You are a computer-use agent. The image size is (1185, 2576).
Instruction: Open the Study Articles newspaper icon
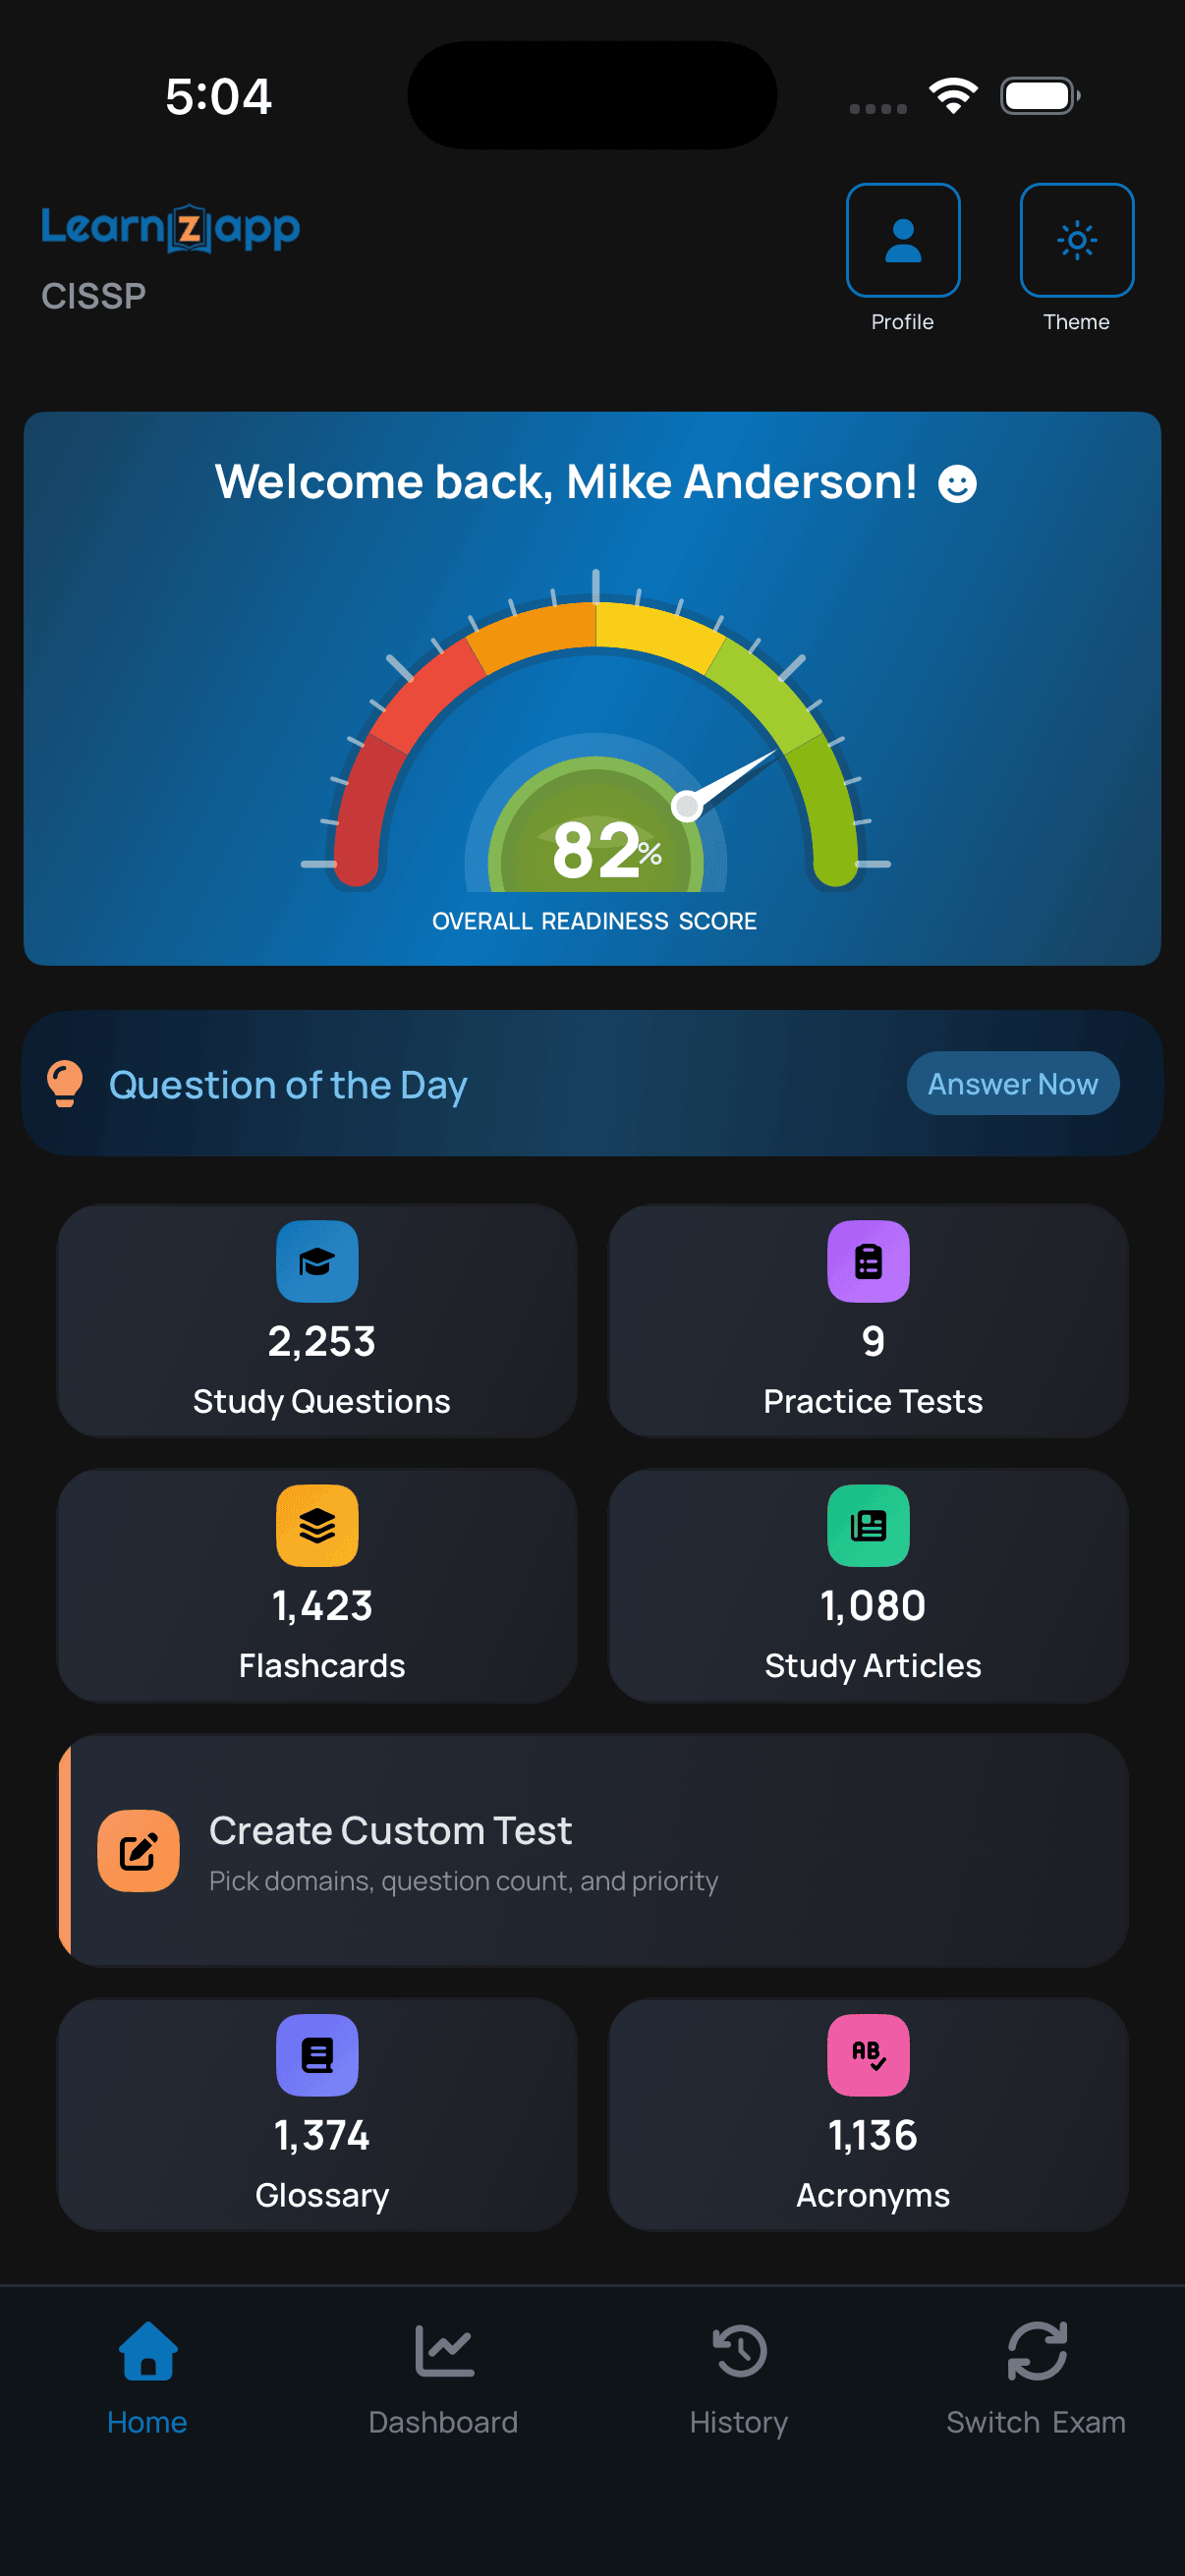(x=868, y=1525)
